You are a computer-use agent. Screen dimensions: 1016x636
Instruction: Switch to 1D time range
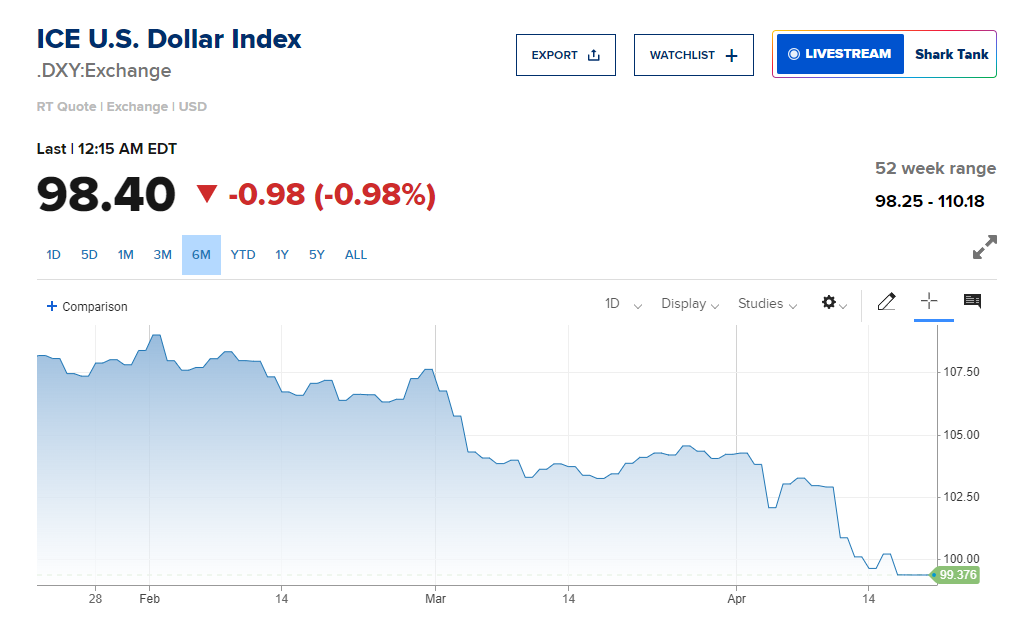tap(54, 255)
